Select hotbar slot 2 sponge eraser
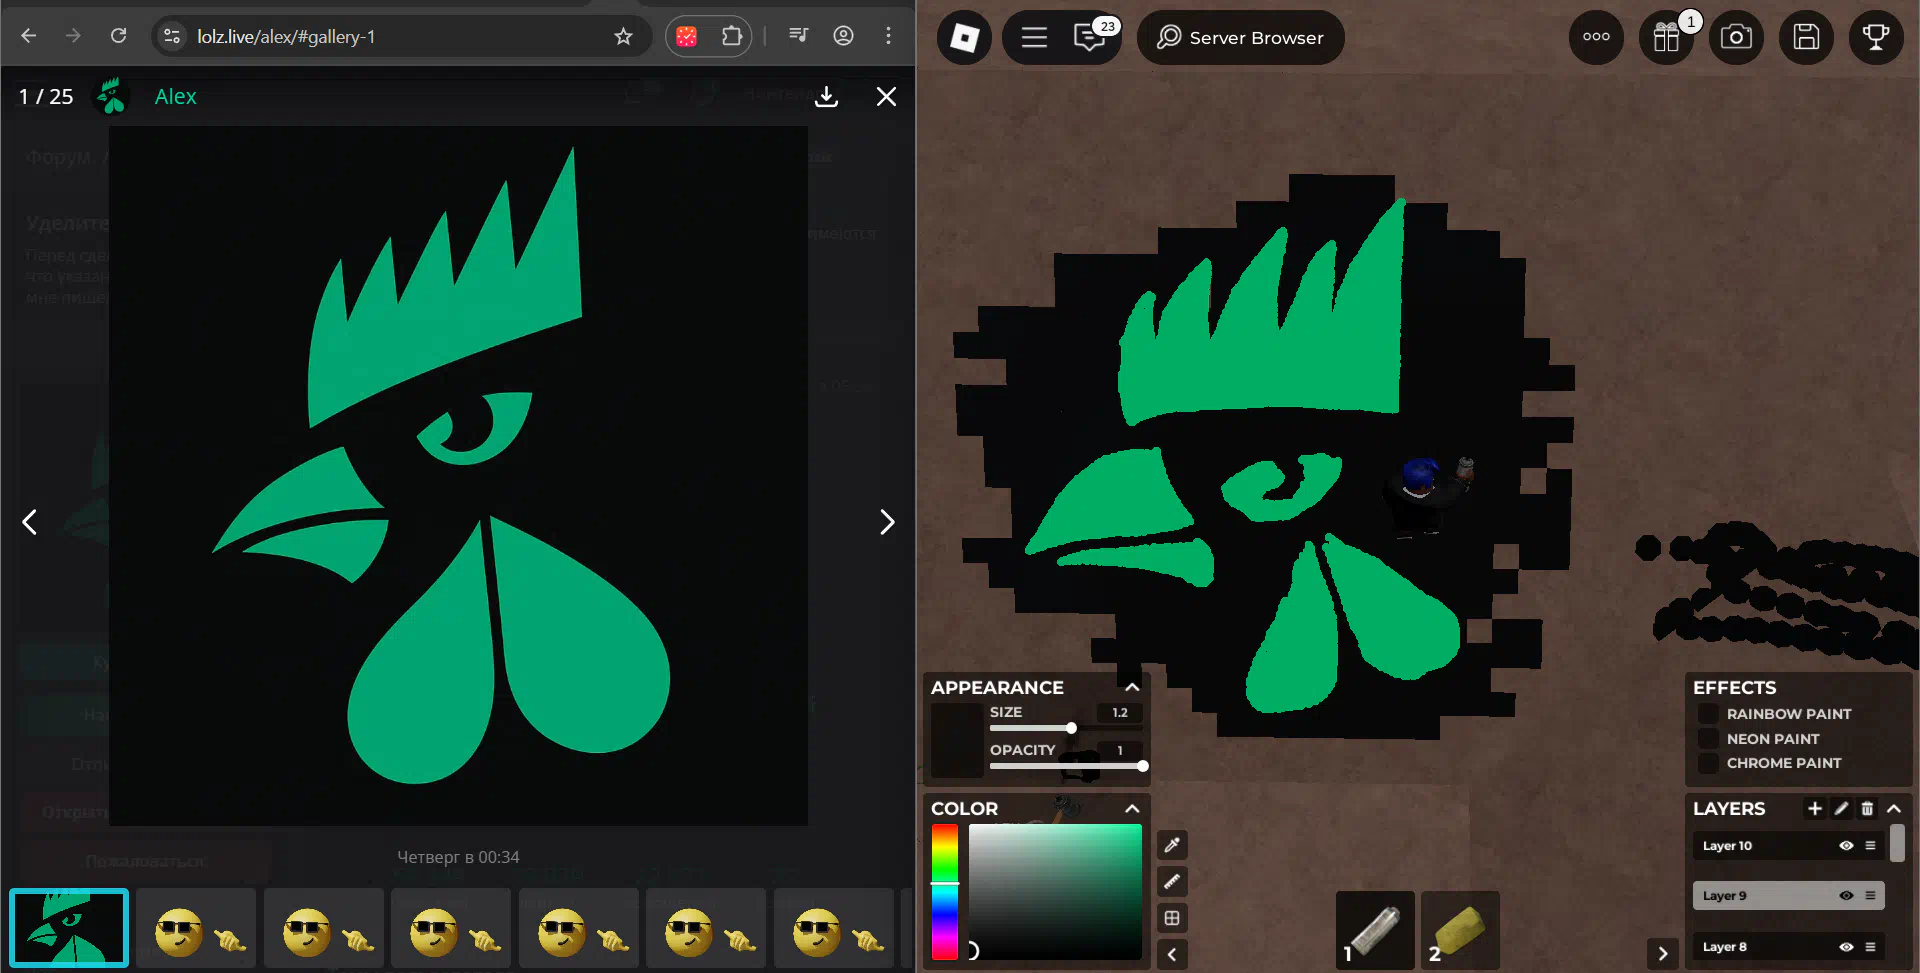 (x=1460, y=930)
